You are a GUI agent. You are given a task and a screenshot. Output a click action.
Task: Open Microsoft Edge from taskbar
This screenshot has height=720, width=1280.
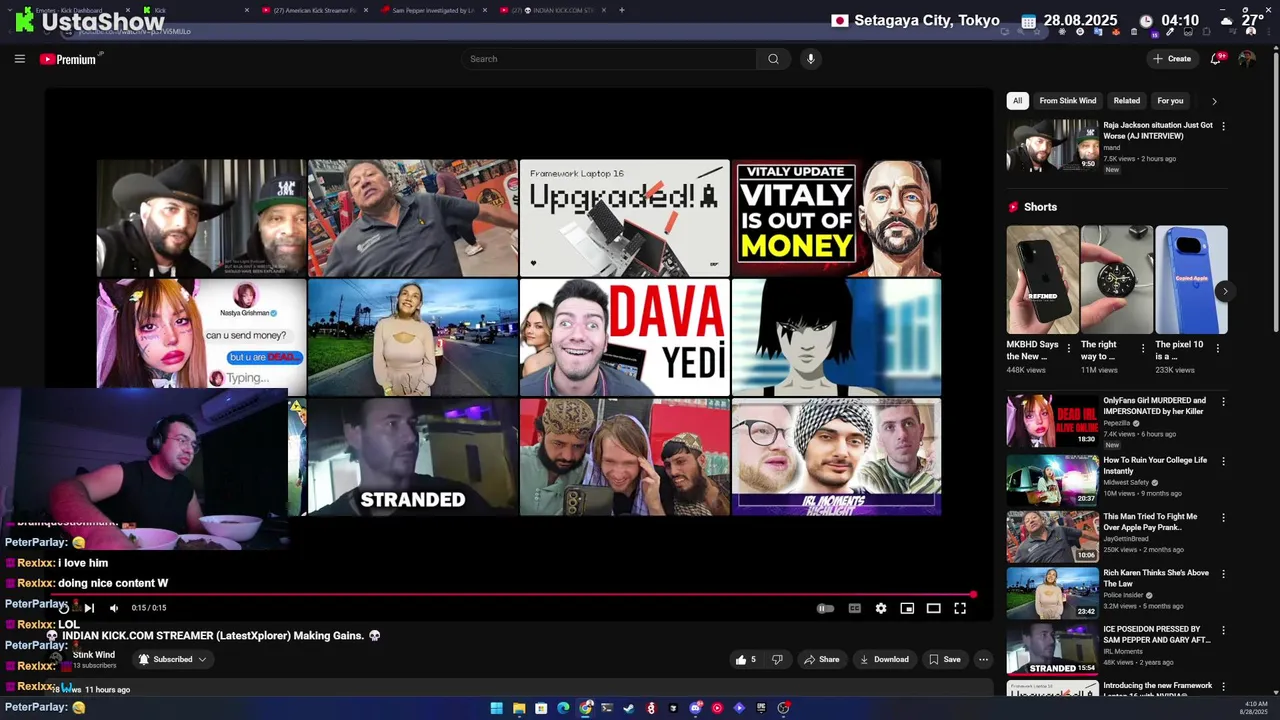coord(563,708)
